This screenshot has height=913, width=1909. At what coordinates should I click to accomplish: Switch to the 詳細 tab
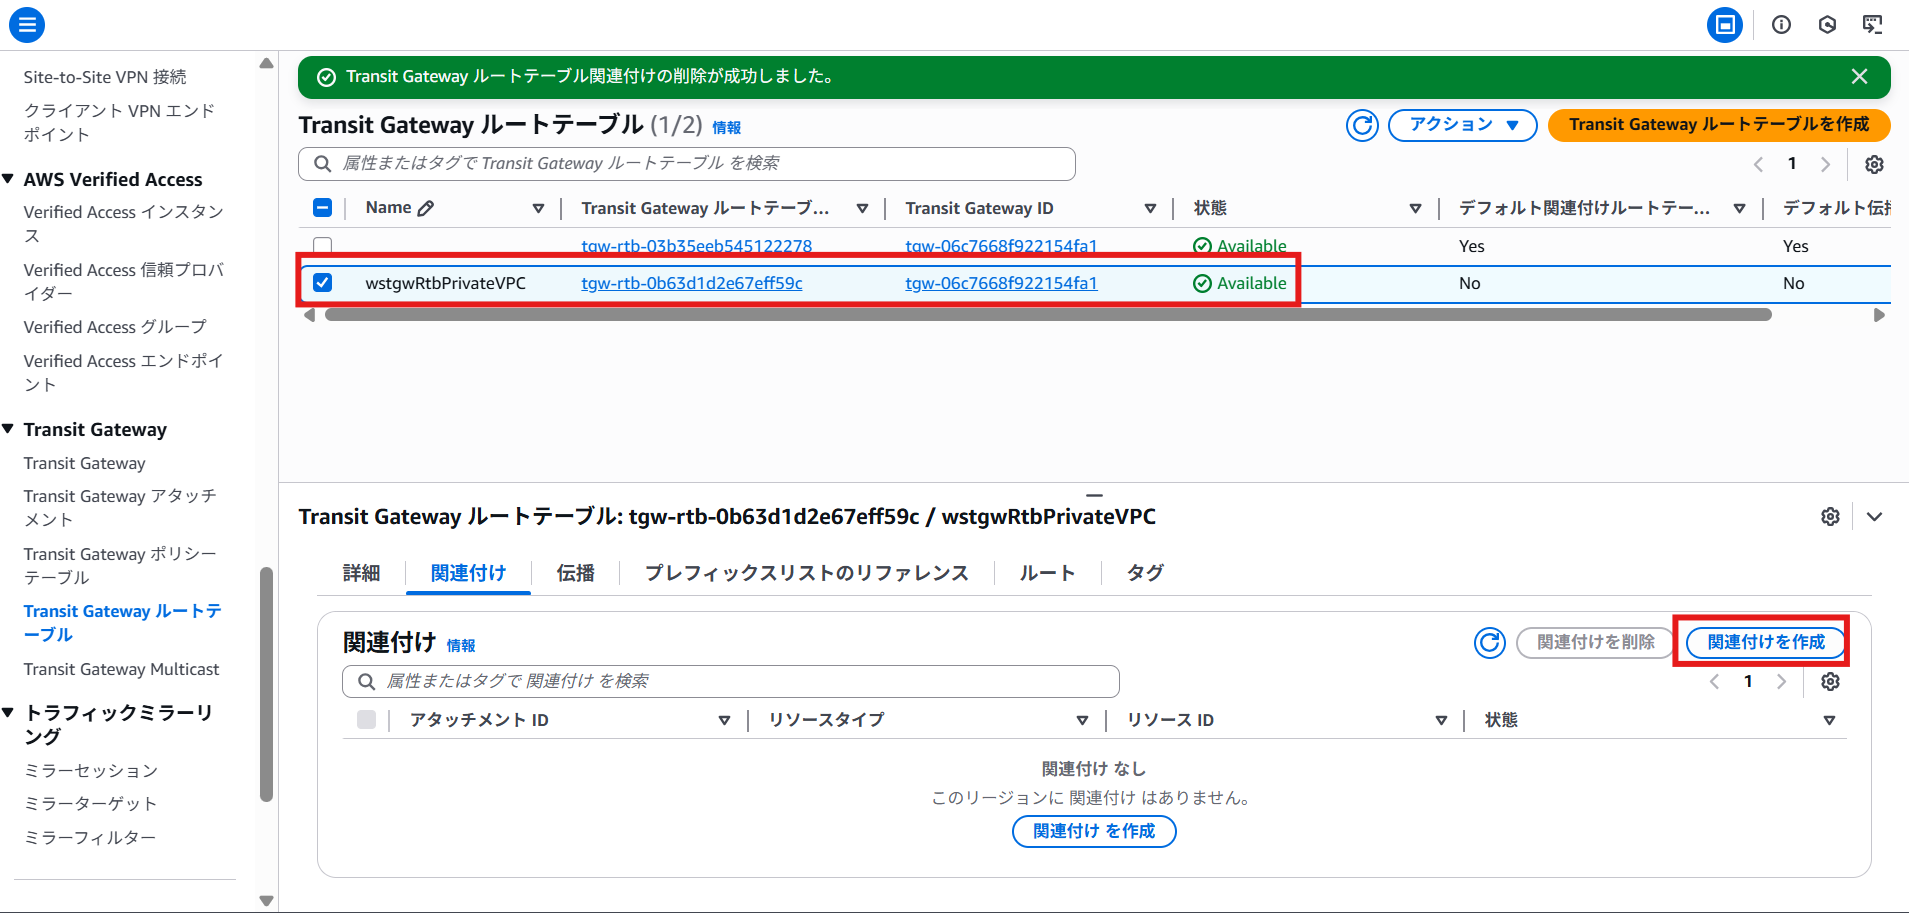coord(361,573)
